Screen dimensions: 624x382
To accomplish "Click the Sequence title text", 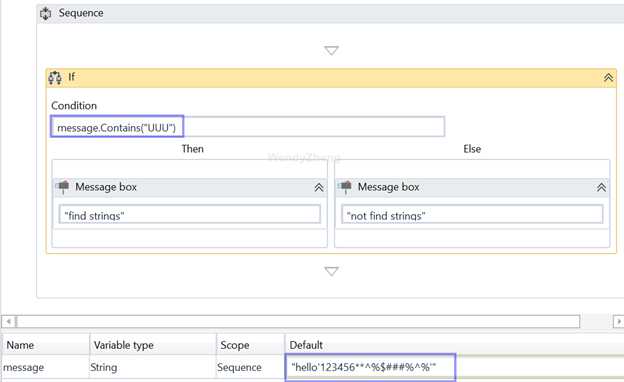I will tap(81, 13).
